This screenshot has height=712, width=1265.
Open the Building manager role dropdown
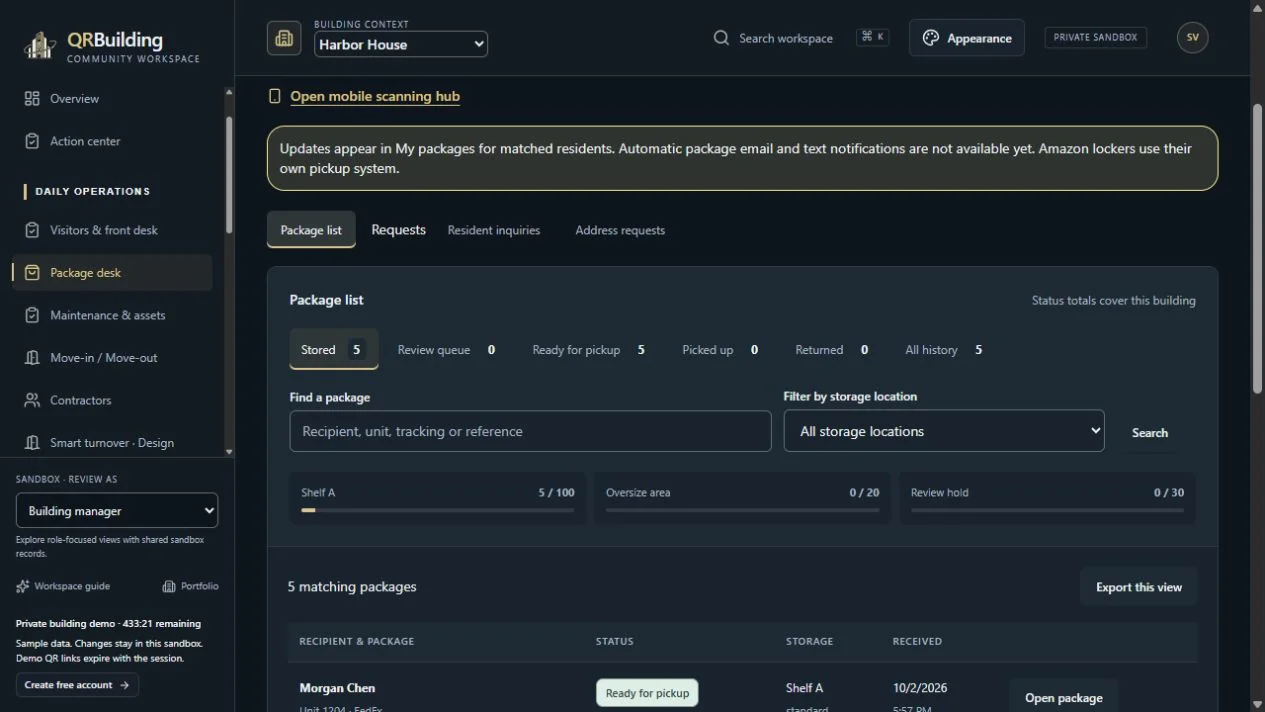[x=117, y=510]
